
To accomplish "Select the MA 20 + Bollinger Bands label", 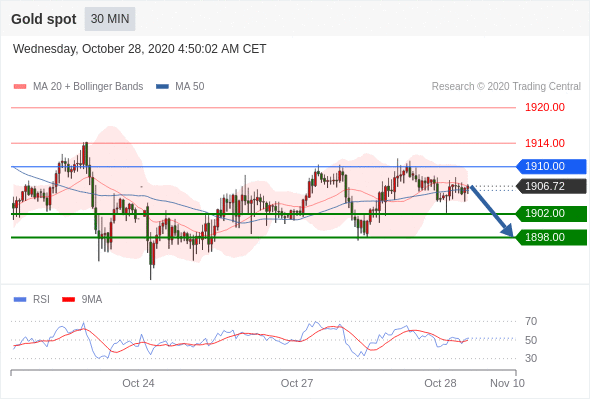I will pos(88,87).
